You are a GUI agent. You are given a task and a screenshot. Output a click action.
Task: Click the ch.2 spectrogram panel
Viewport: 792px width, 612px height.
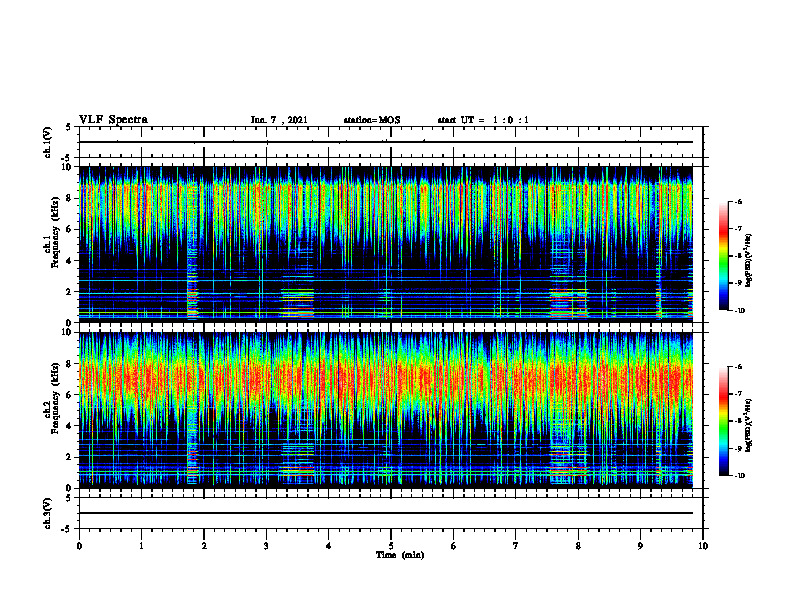pyautogui.click(x=386, y=410)
